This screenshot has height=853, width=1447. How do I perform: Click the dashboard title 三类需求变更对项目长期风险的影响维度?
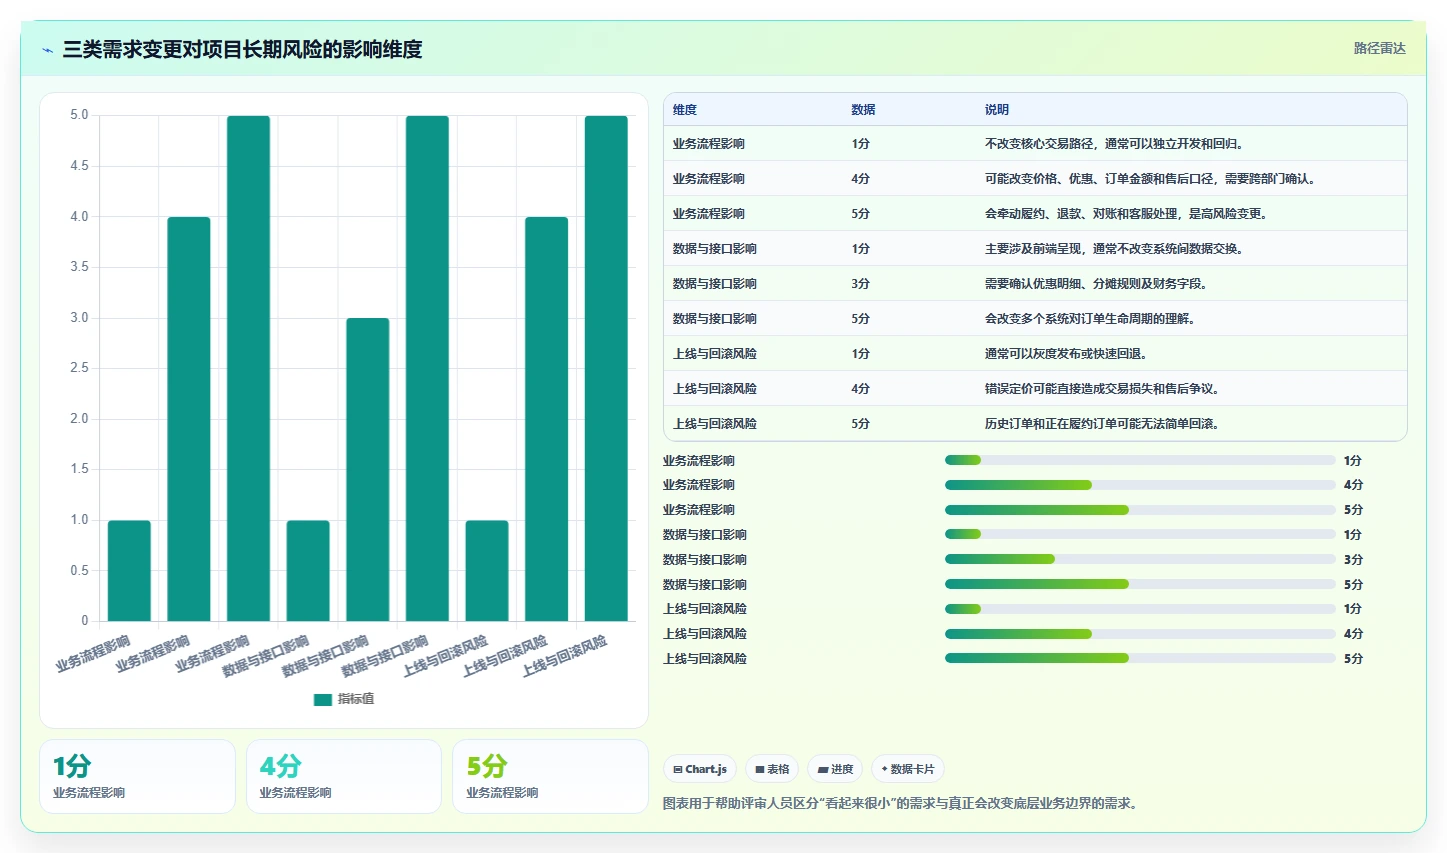pos(242,49)
